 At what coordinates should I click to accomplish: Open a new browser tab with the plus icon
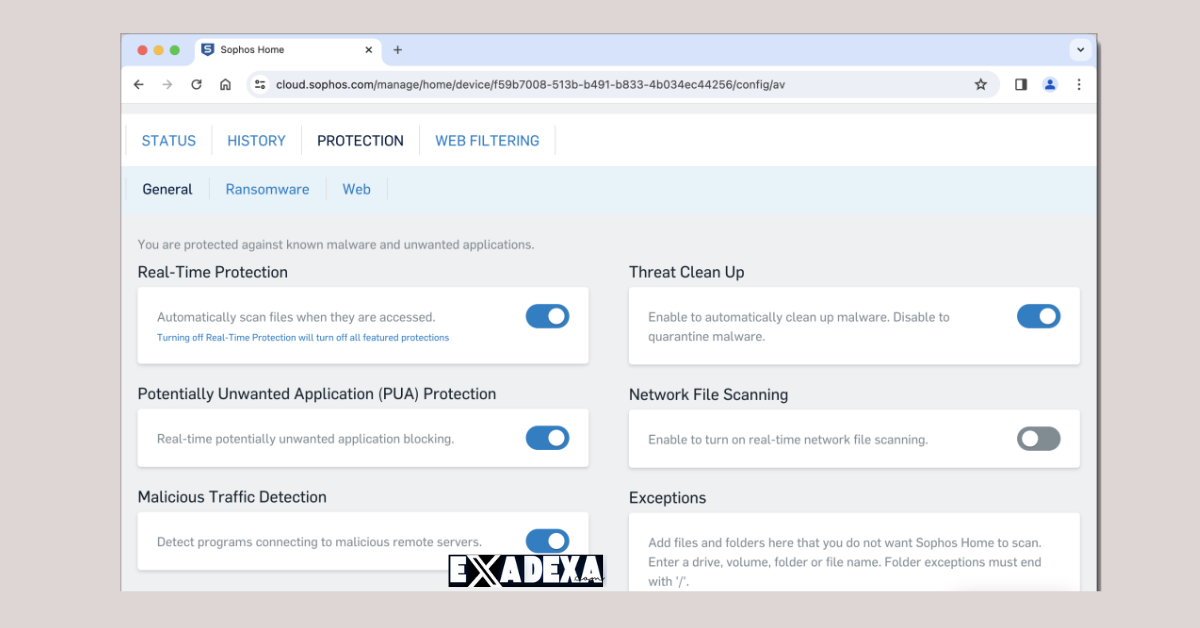pos(397,49)
